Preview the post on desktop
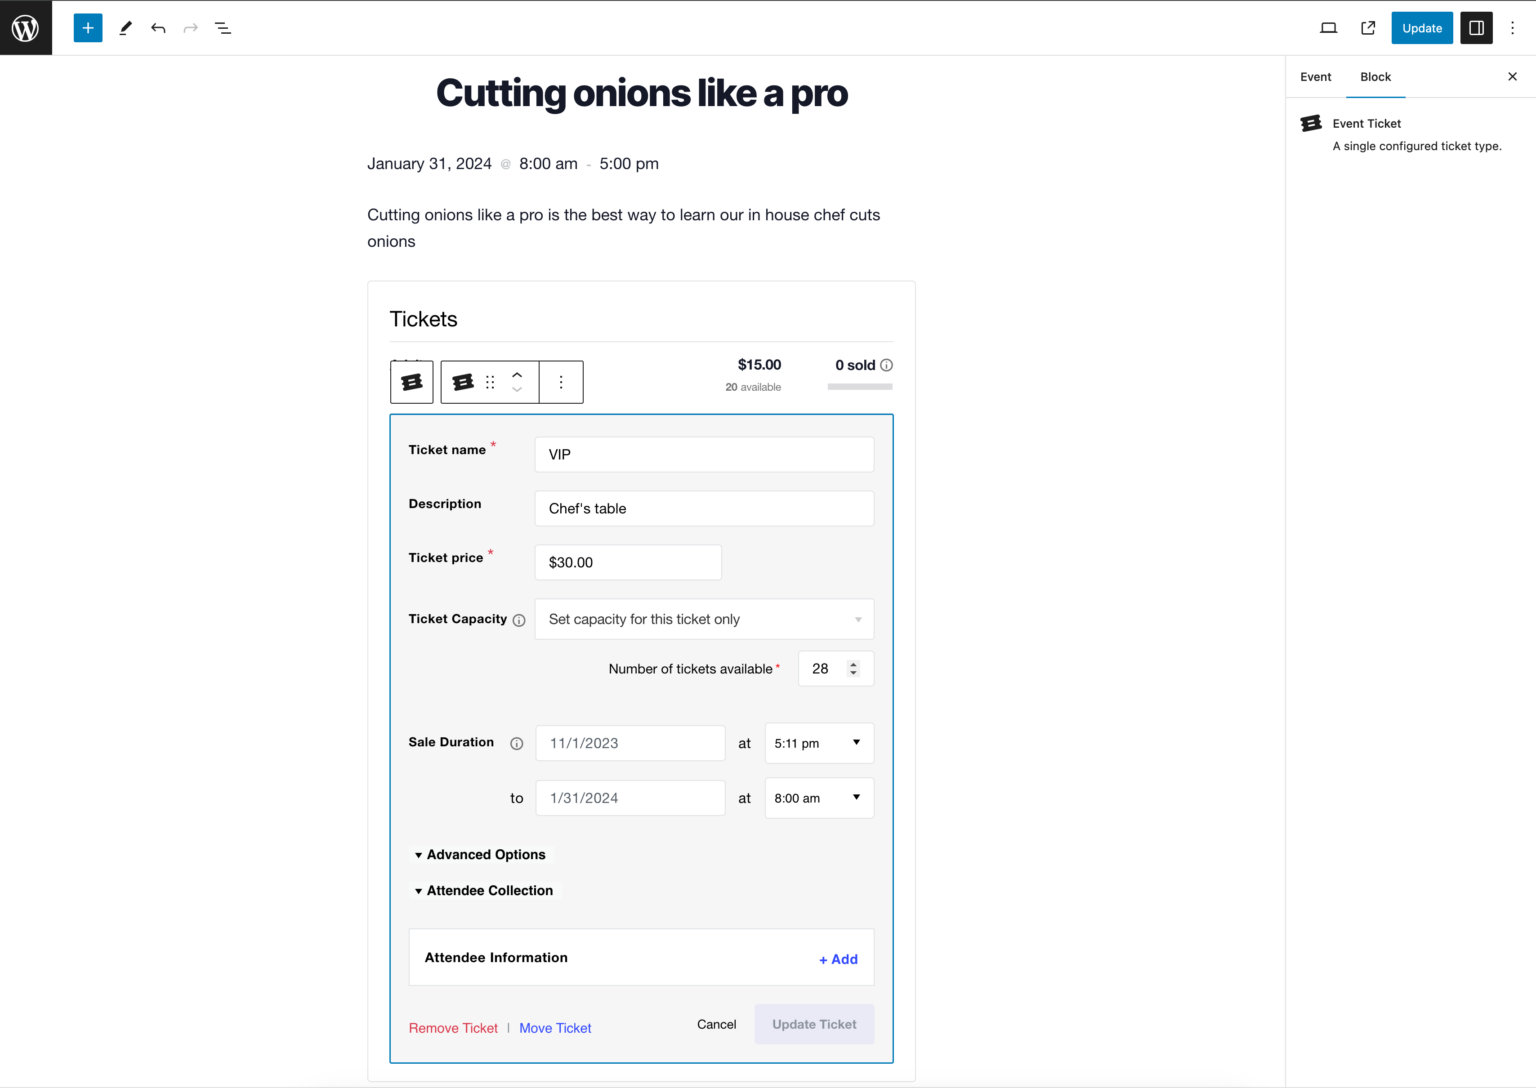 [x=1328, y=28]
